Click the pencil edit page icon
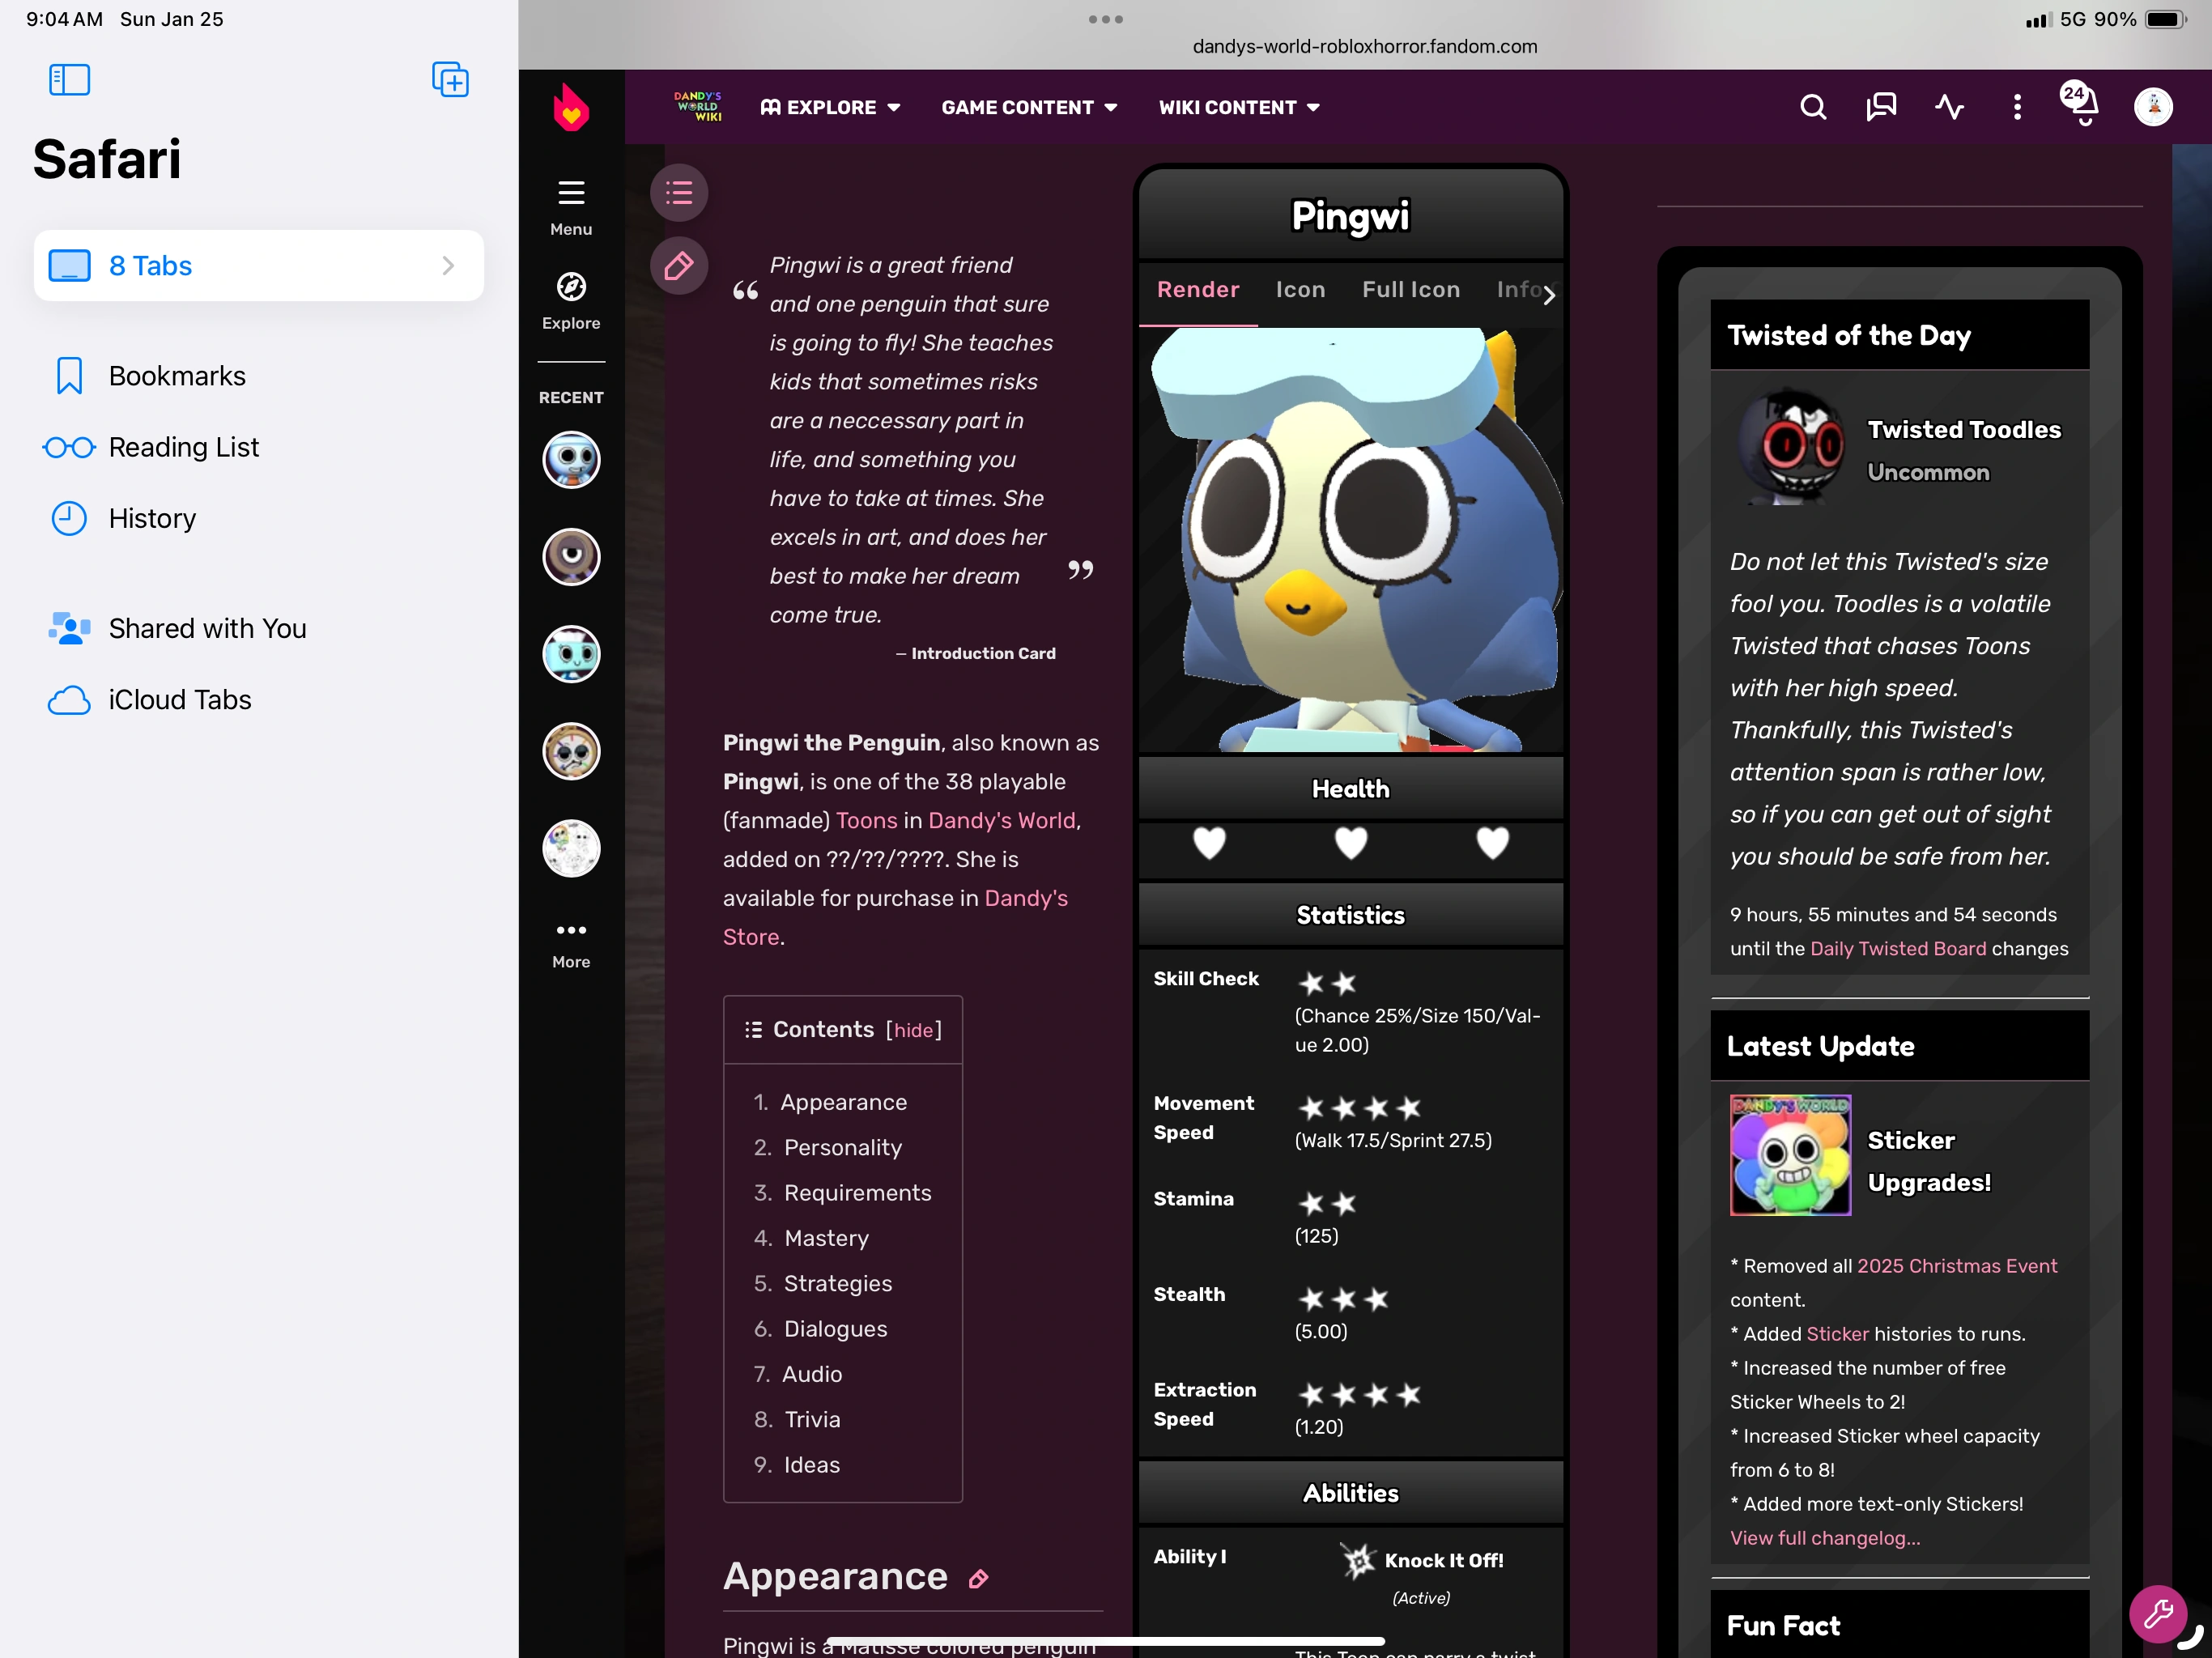Screen dimensions: 2212x1658 pyautogui.click(x=679, y=266)
